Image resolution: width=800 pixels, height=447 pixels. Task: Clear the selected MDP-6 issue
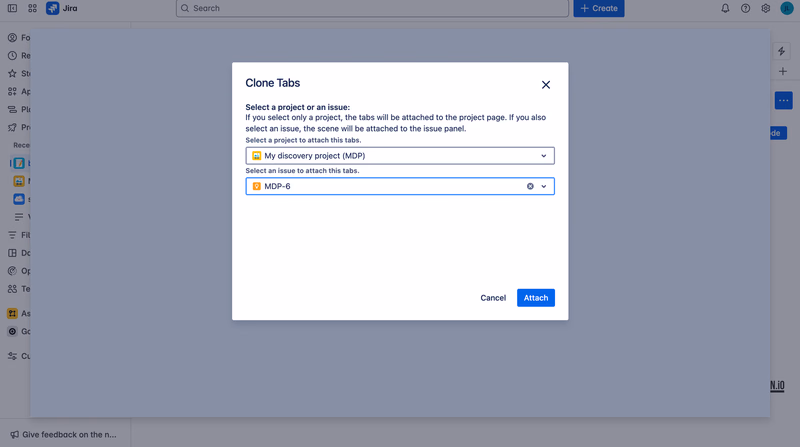pyautogui.click(x=530, y=186)
